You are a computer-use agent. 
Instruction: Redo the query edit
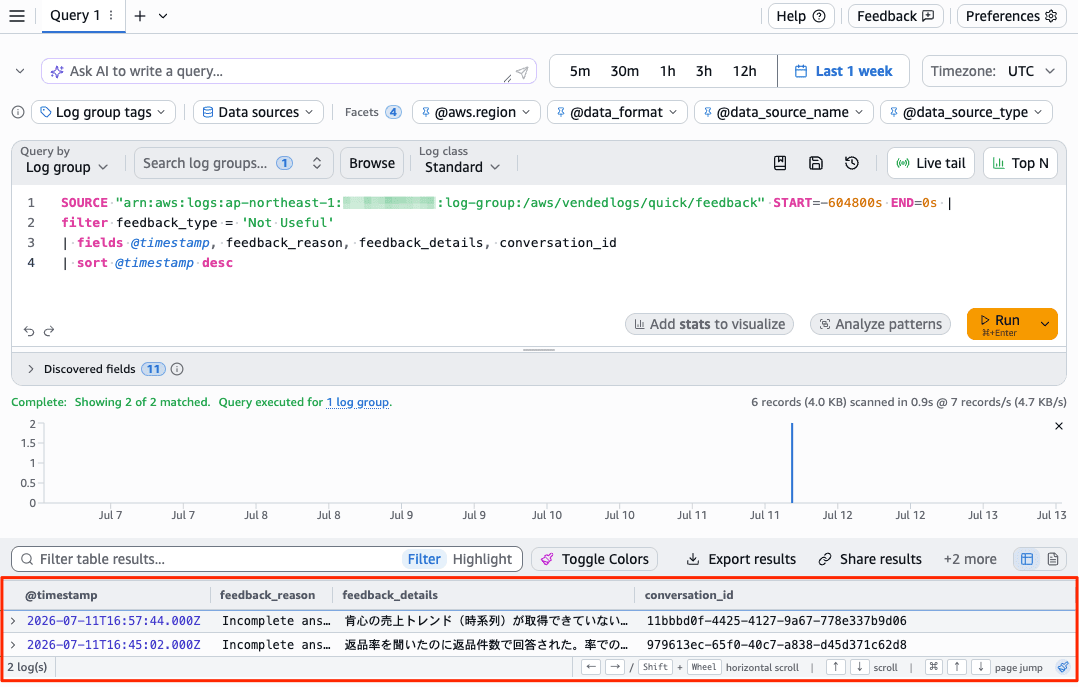pos(49,331)
